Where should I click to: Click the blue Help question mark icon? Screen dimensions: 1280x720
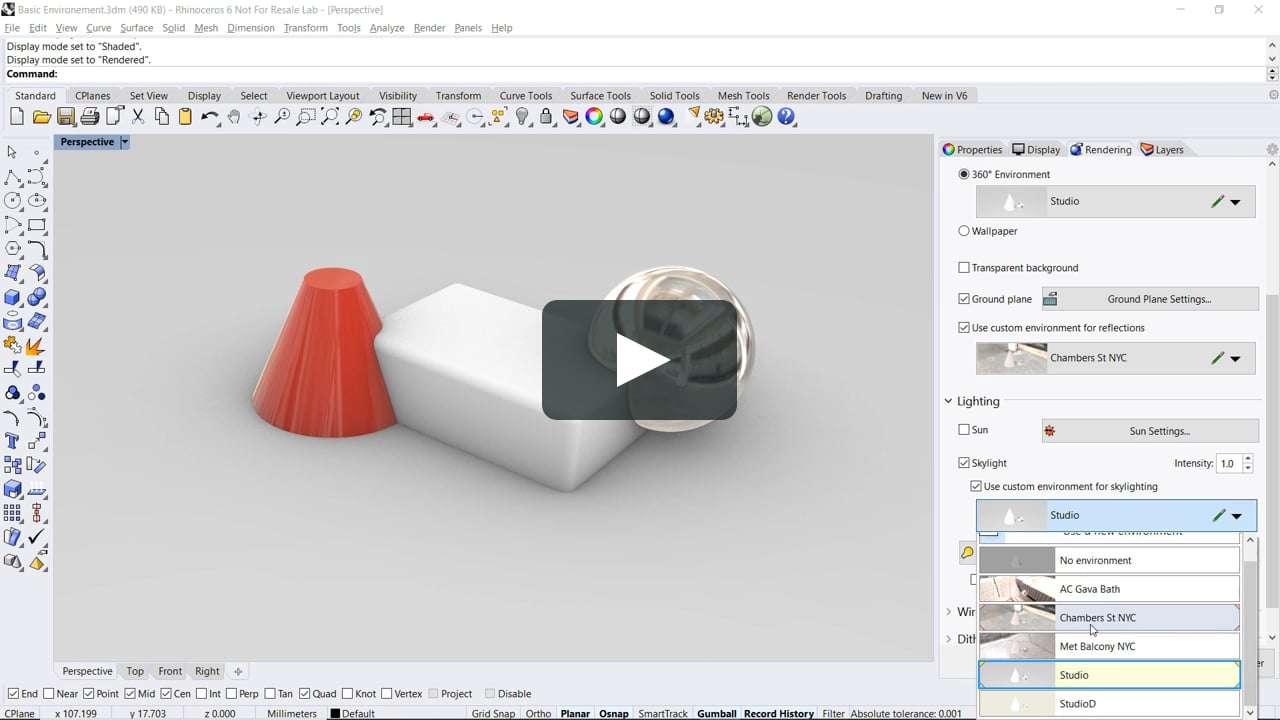coord(786,117)
